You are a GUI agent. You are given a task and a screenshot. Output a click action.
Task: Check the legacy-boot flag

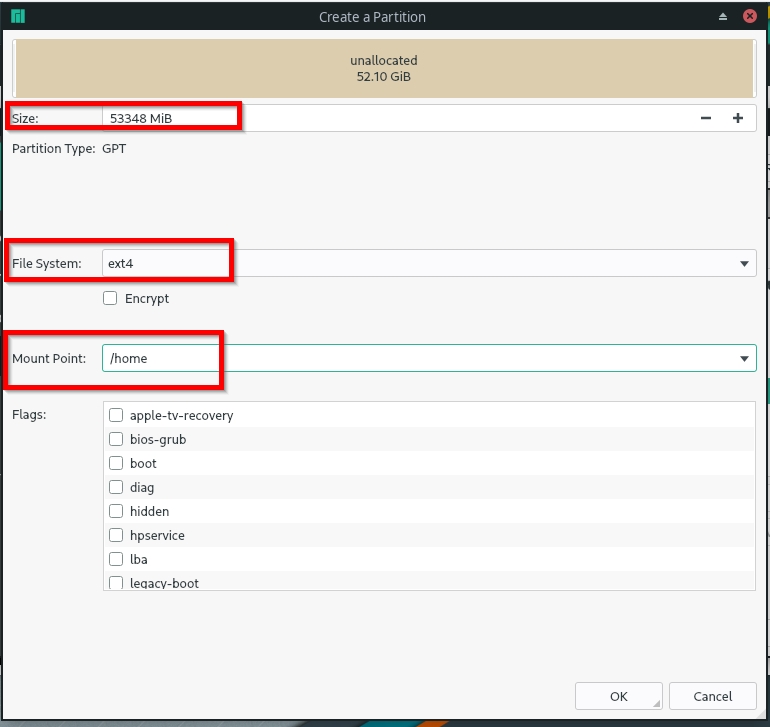click(116, 583)
